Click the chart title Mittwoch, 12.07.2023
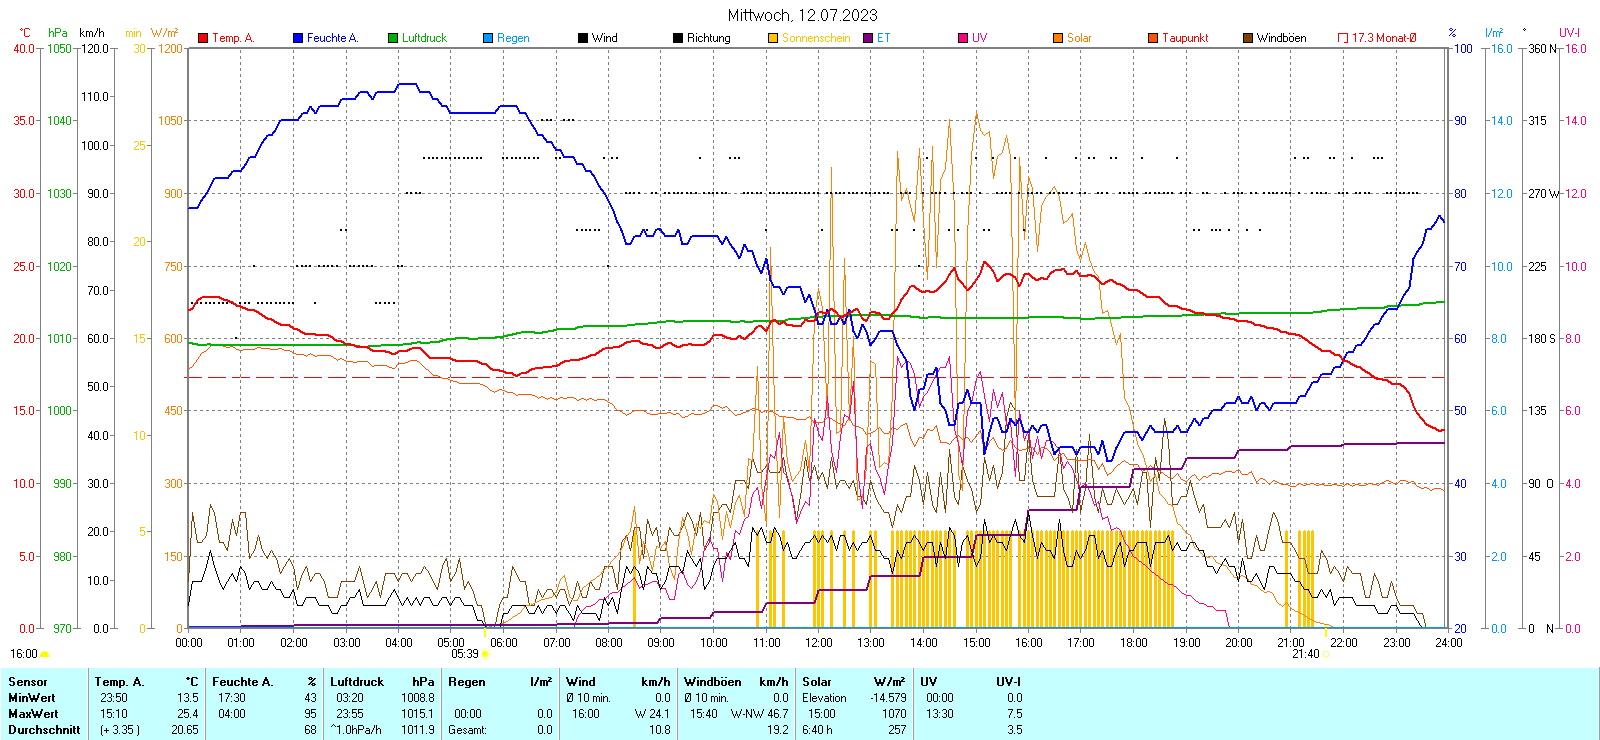The image size is (1600, 740). coord(802,15)
